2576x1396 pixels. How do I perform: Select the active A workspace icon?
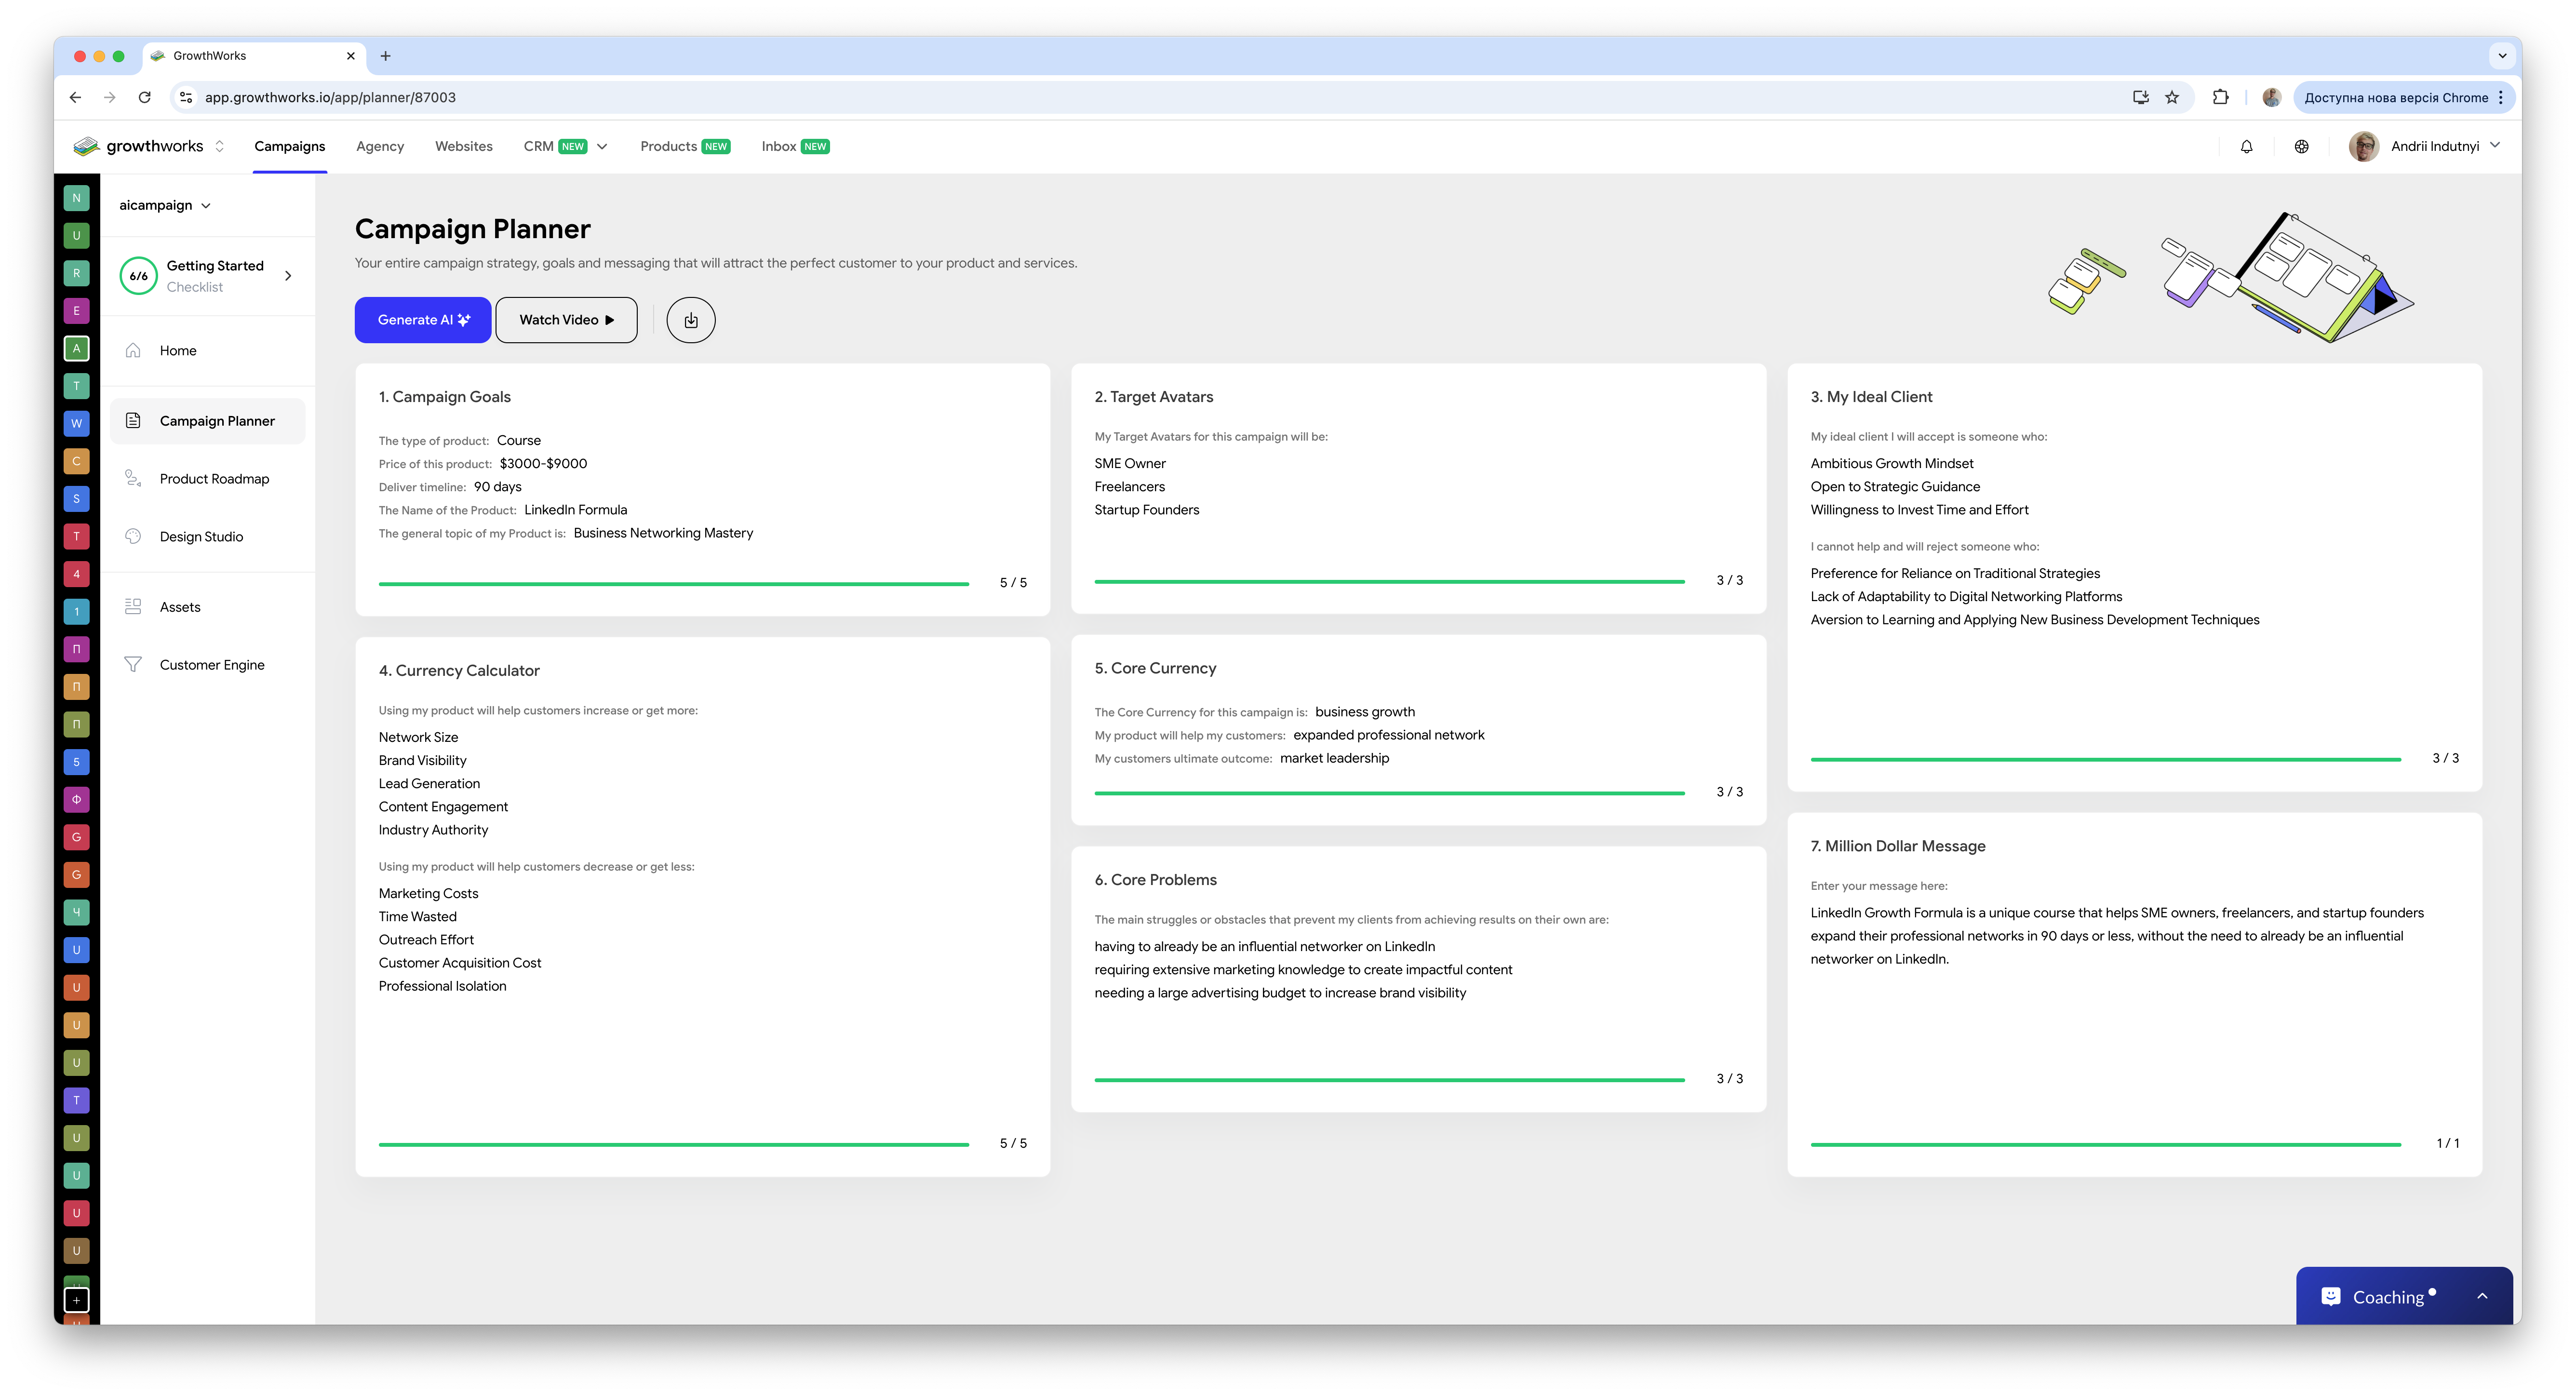pyautogui.click(x=76, y=348)
